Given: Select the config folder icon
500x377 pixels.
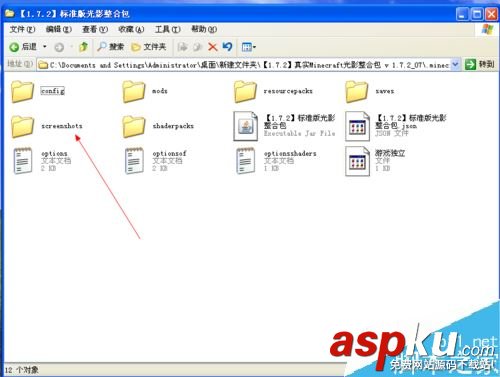Looking at the screenshot, I should [22, 91].
